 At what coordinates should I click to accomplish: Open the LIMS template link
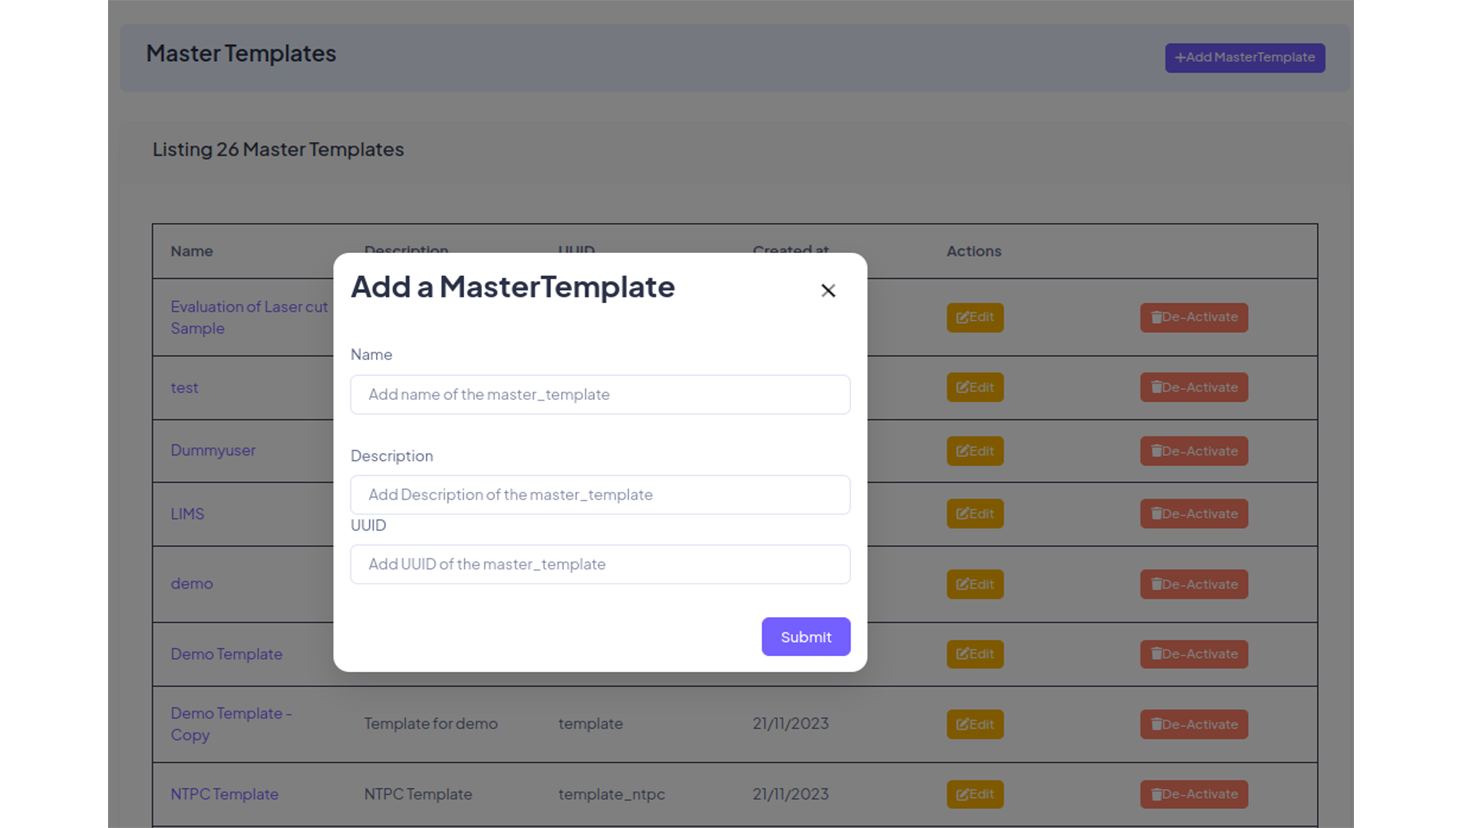tap(187, 514)
